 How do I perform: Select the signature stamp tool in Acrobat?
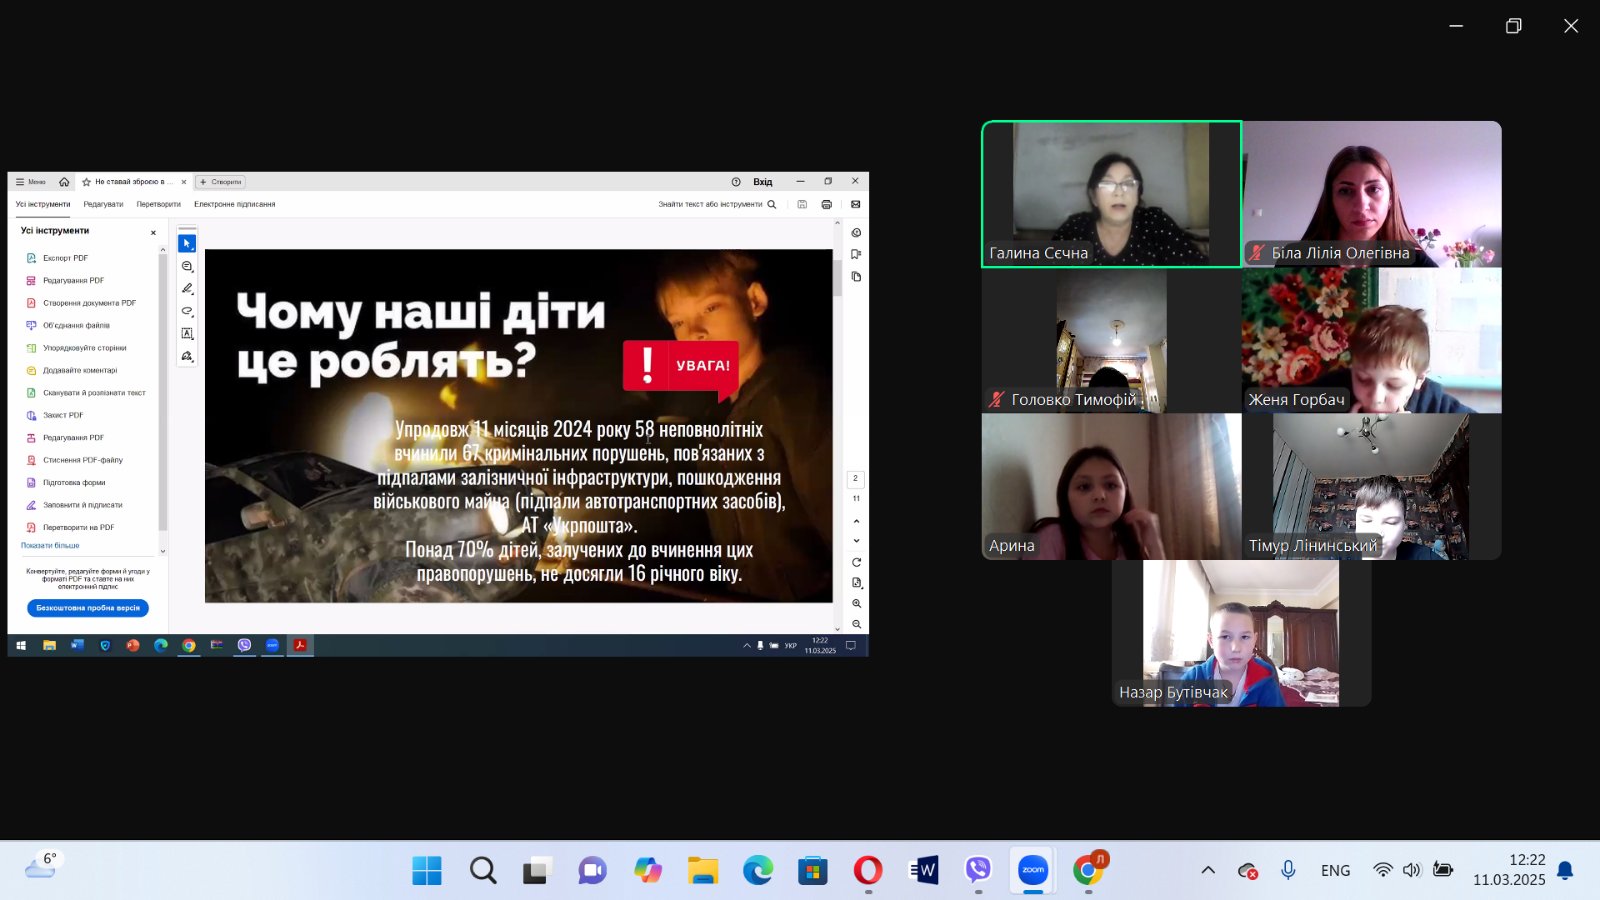[x=187, y=356]
